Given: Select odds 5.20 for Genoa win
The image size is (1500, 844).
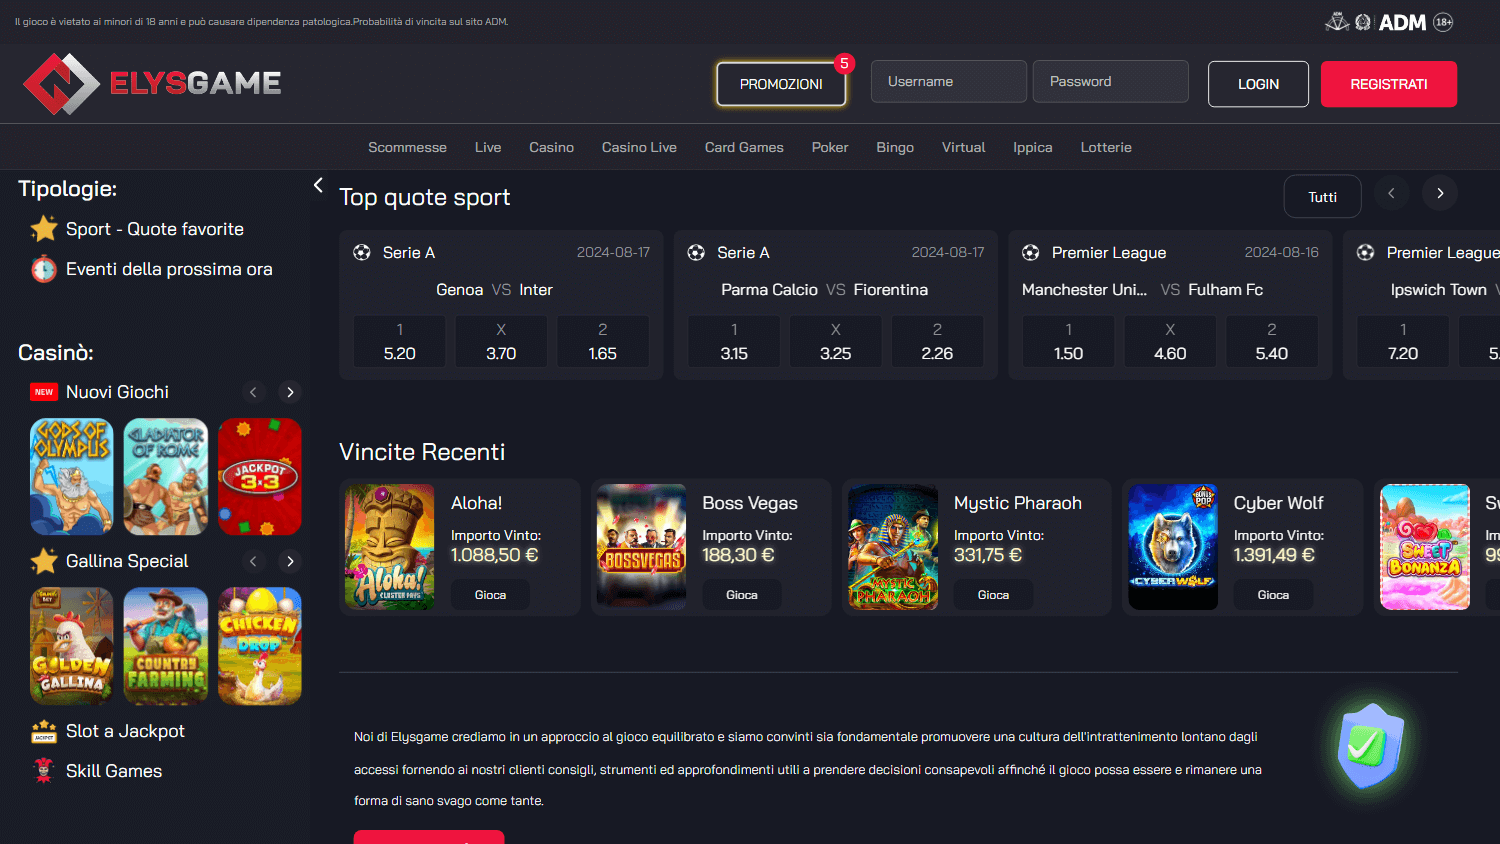Looking at the screenshot, I should 400,342.
